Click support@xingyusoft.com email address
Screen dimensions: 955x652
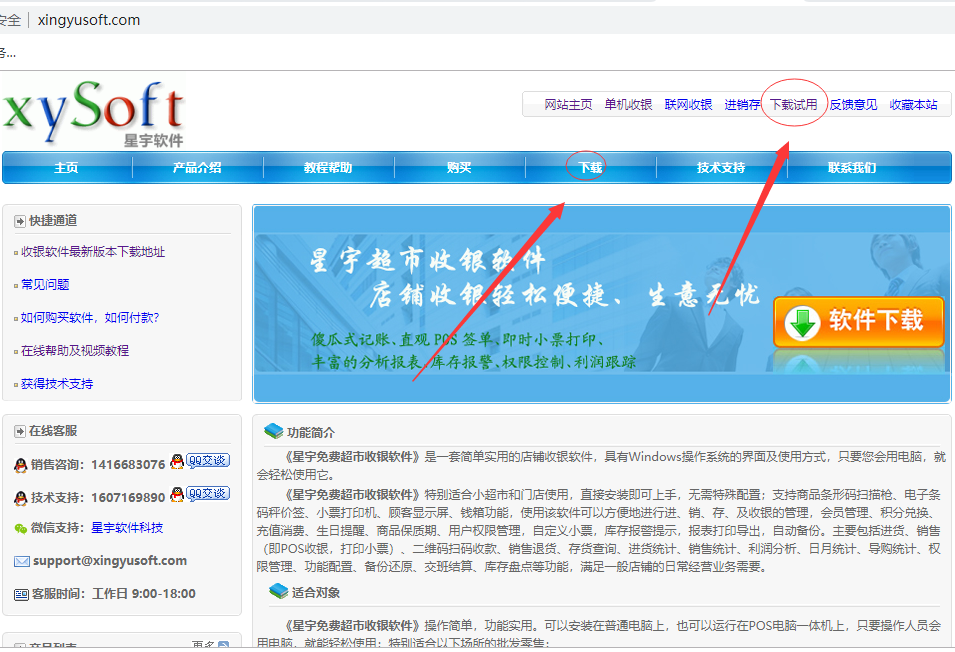110,561
